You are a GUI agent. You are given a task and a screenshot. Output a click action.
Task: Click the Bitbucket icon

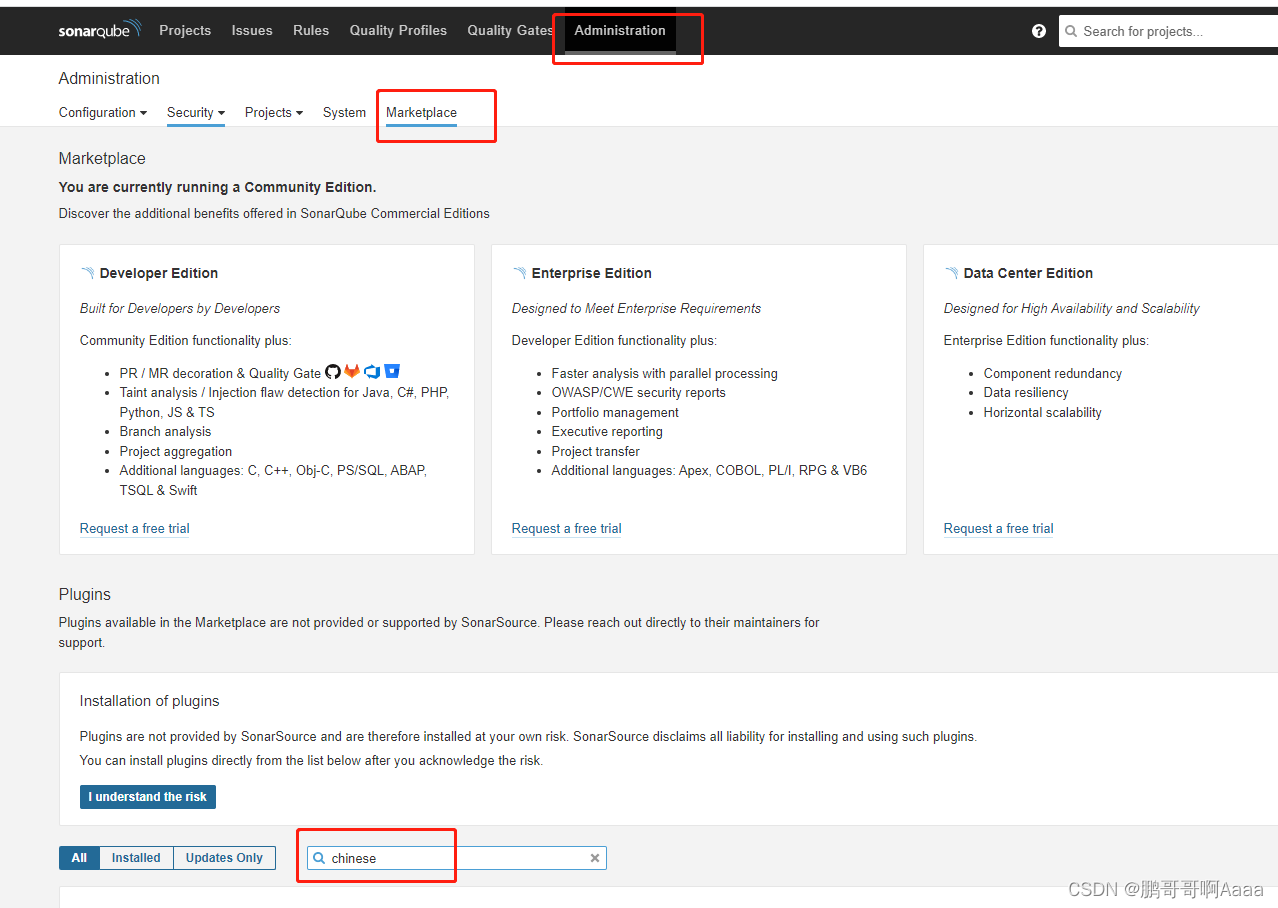click(x=392, y=372)
